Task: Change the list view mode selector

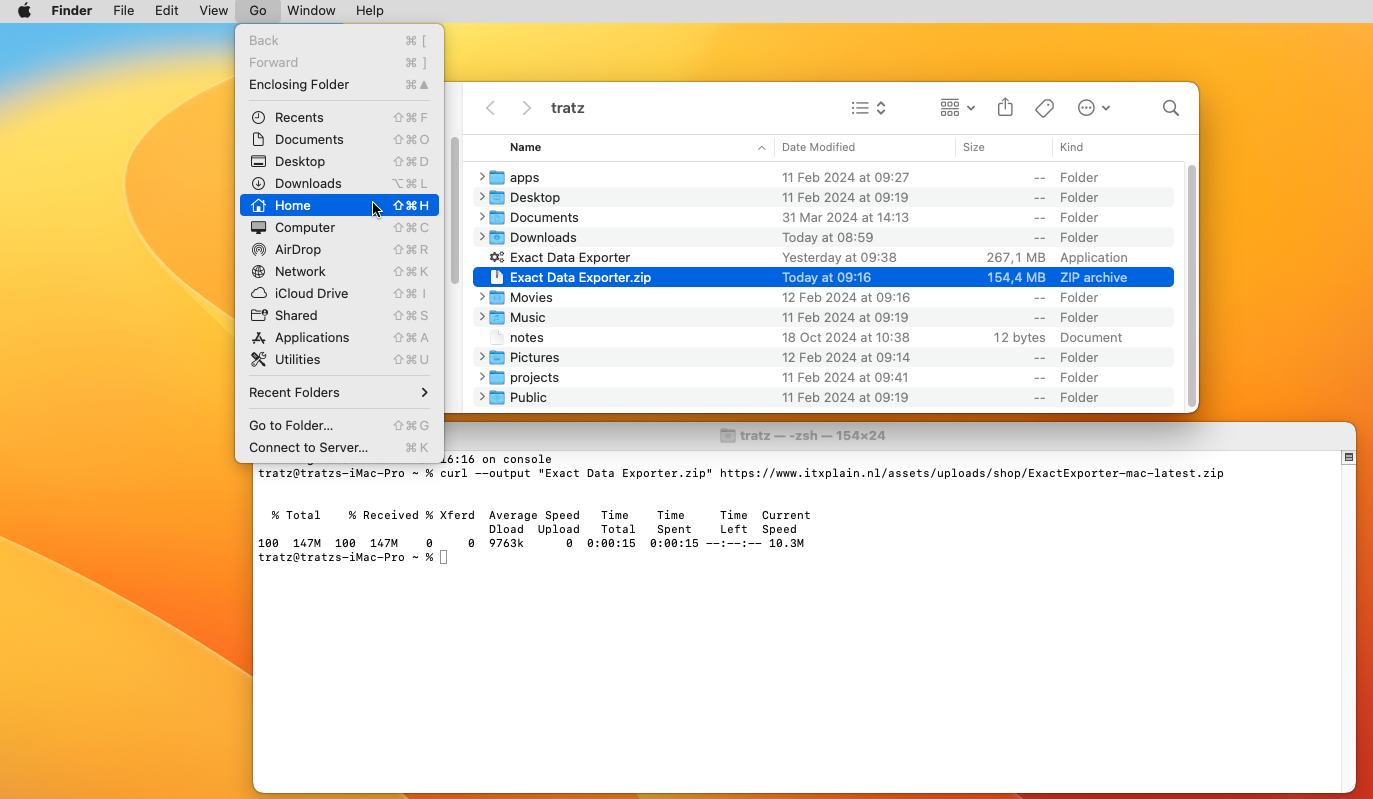Action: click(868, 108)
